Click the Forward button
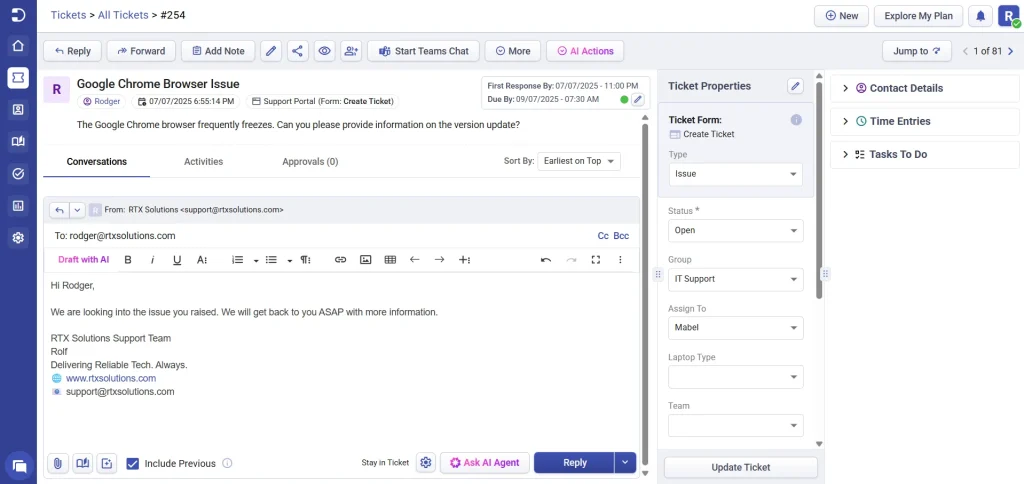This screenshot has width=1024, height=484. tap(141, 51)
